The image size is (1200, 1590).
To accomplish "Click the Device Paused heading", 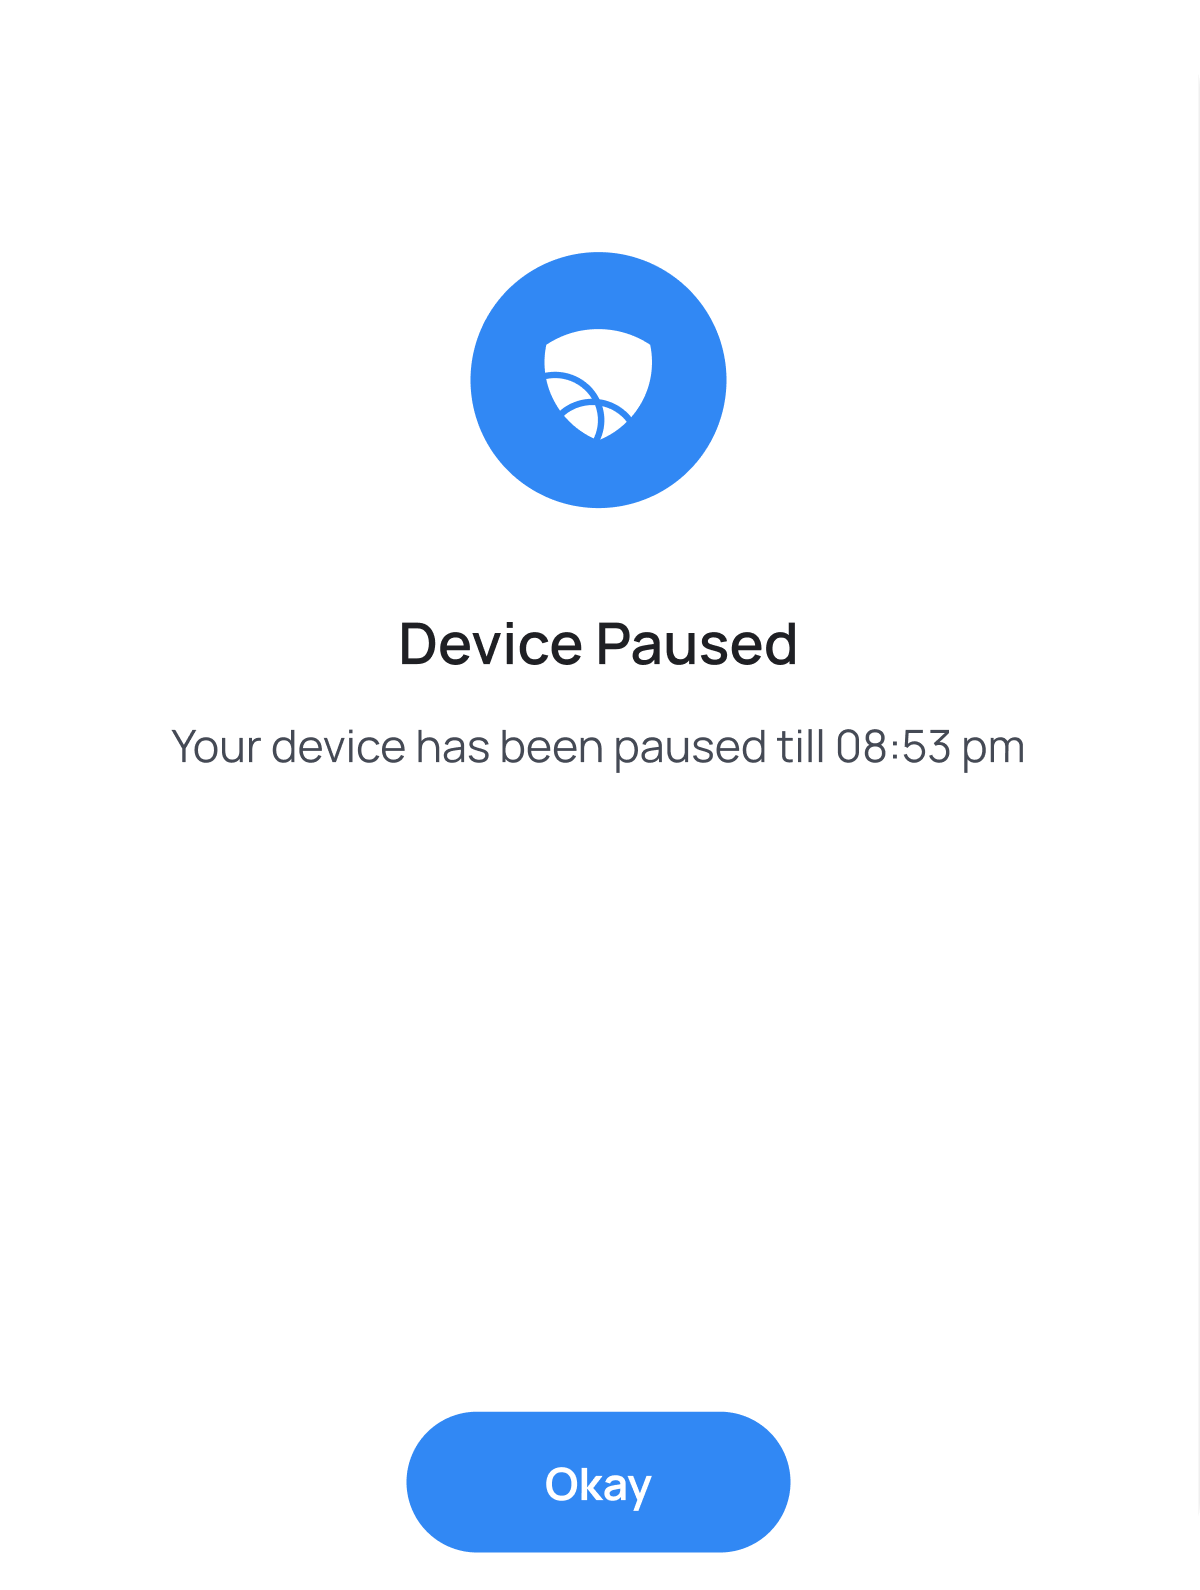I will 598,643.
